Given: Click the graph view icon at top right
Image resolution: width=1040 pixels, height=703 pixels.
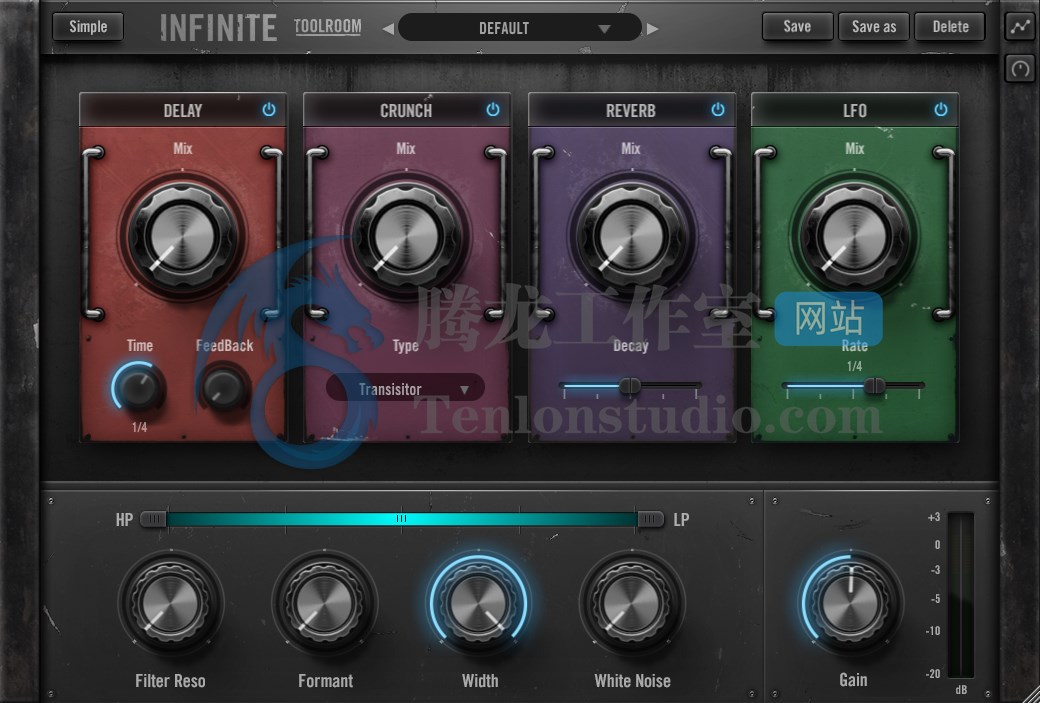Looking at the screenshot, I should pos(1020,27).
